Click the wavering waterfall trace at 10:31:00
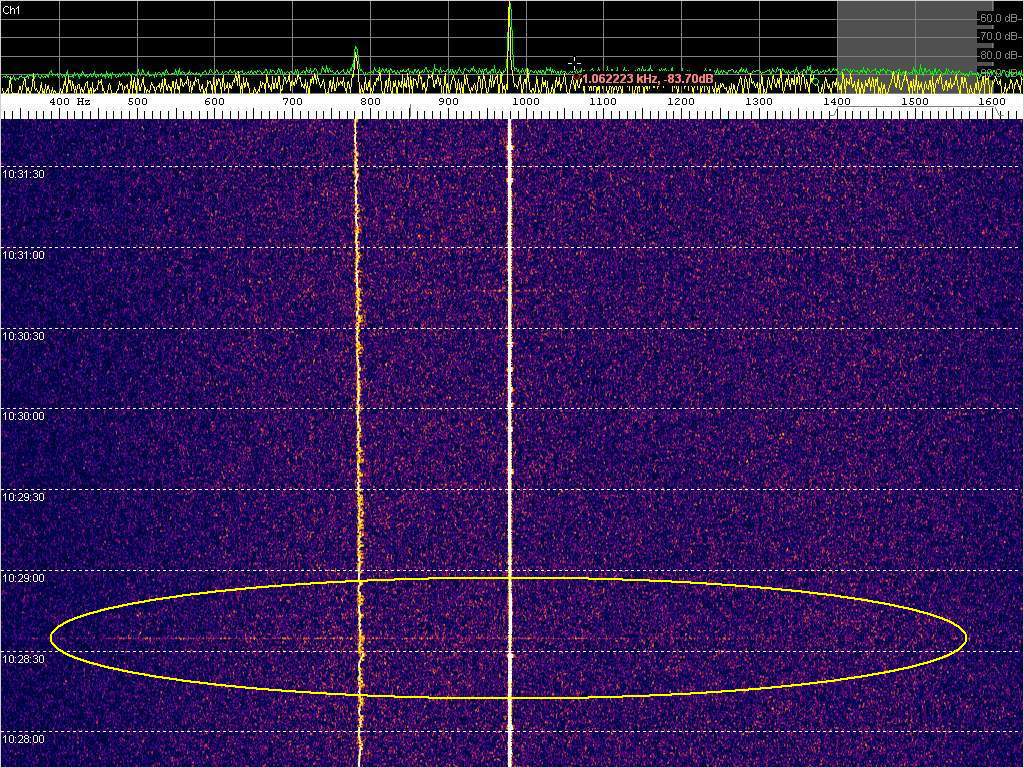The height and width of the screenshot is (768, 1024). 356,248
